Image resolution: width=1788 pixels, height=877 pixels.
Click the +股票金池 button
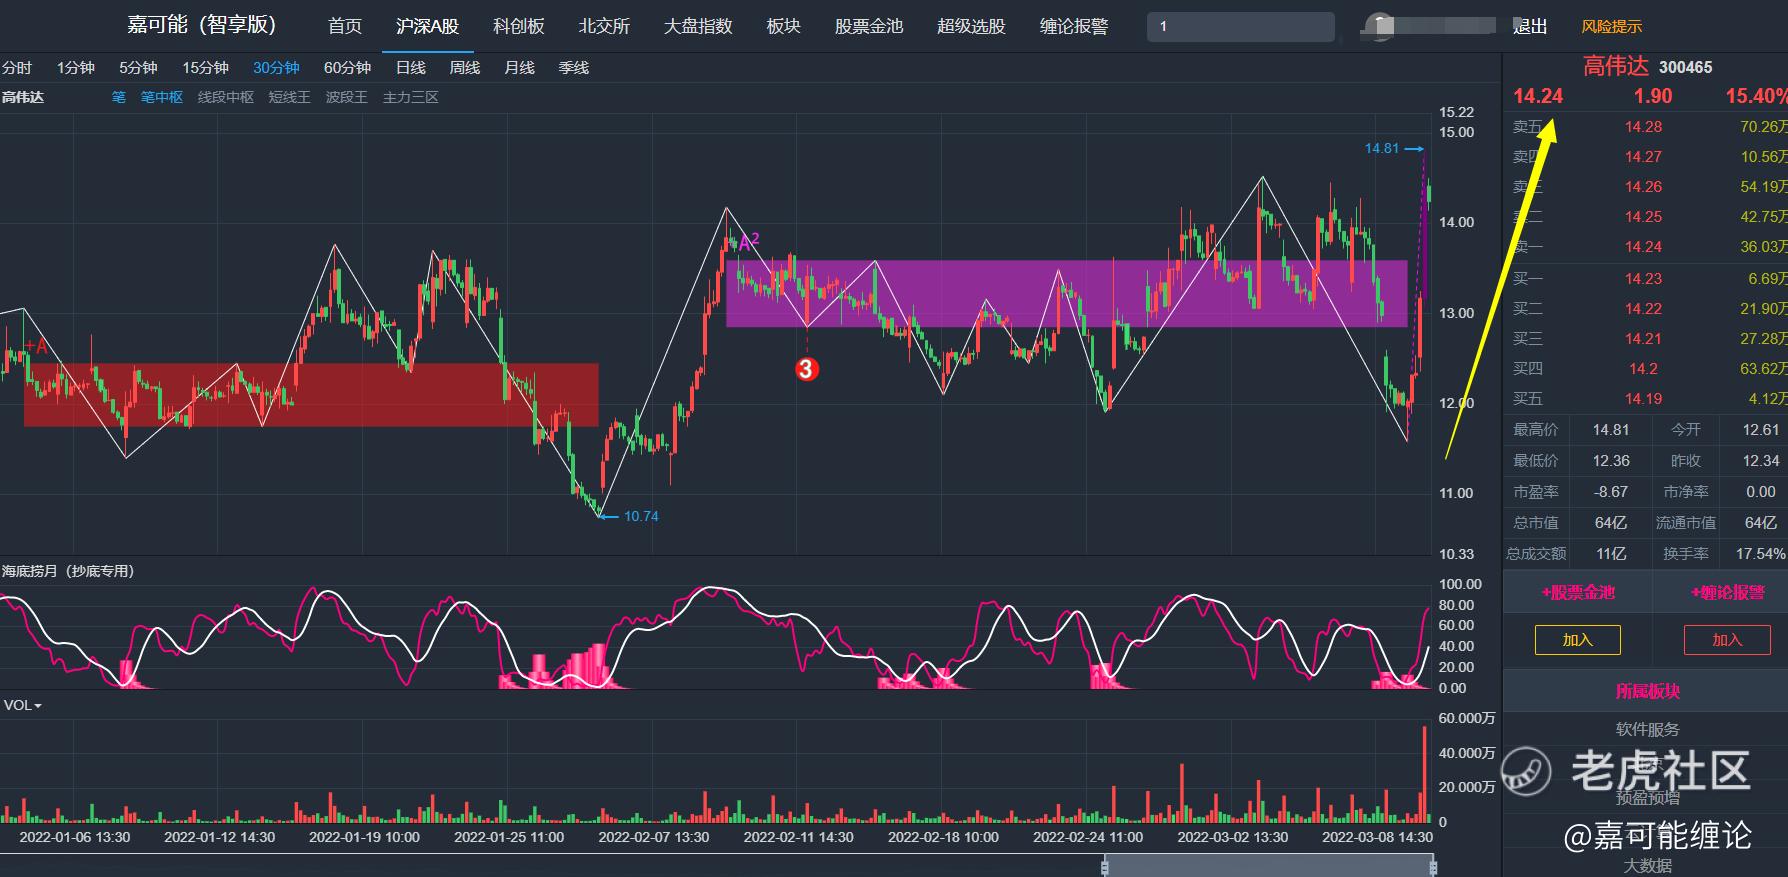[x=1578, y=593]
